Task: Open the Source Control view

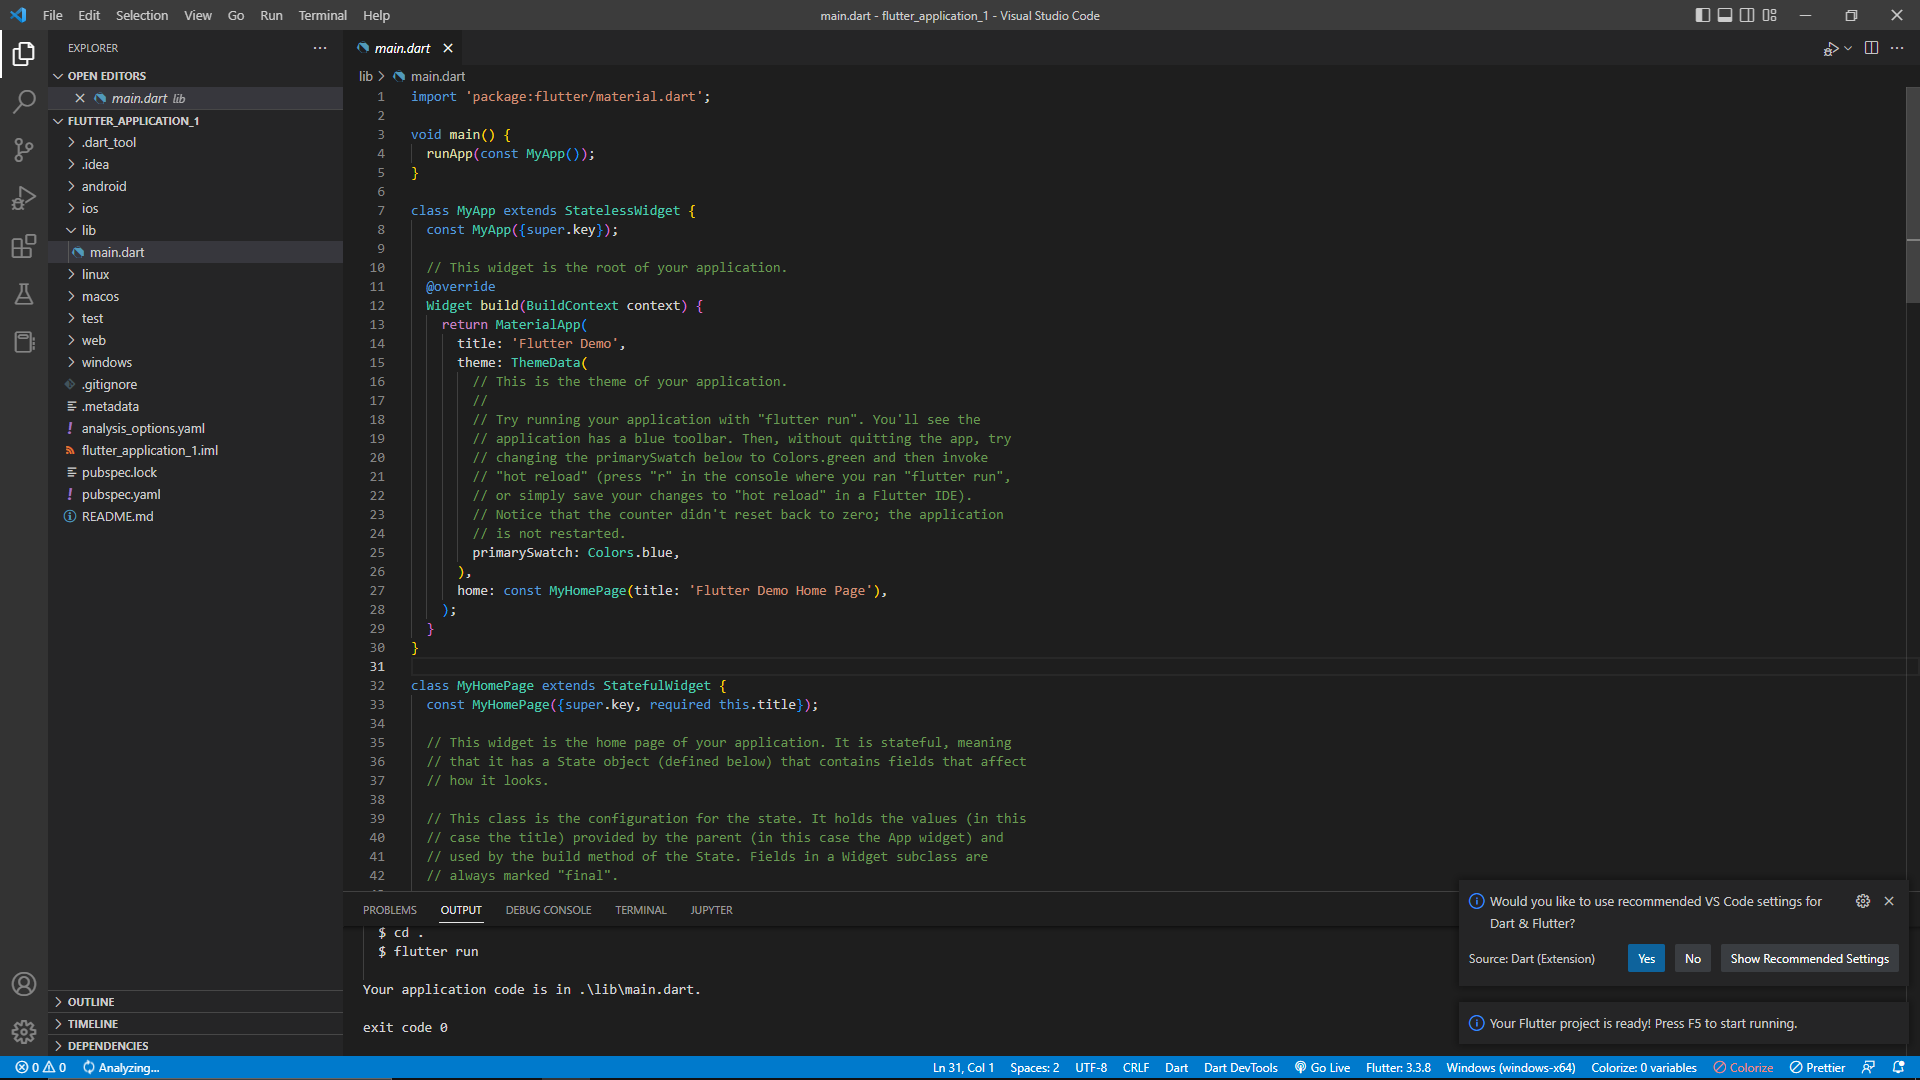Action: [24, 150]
